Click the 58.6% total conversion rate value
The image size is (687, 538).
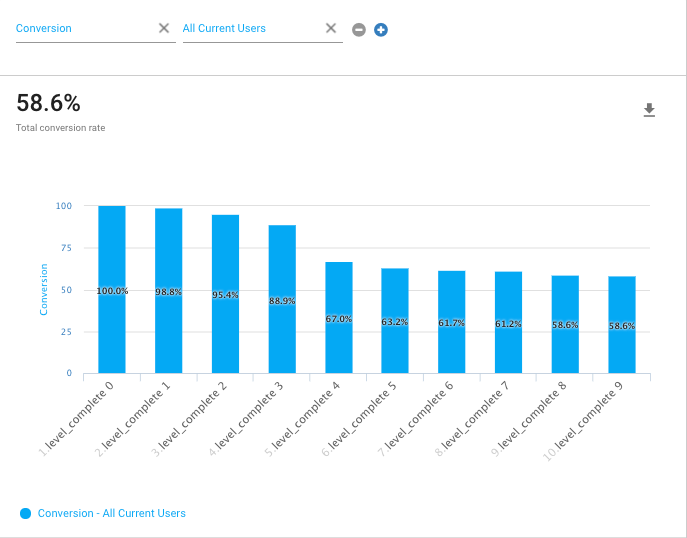[48, 103]
